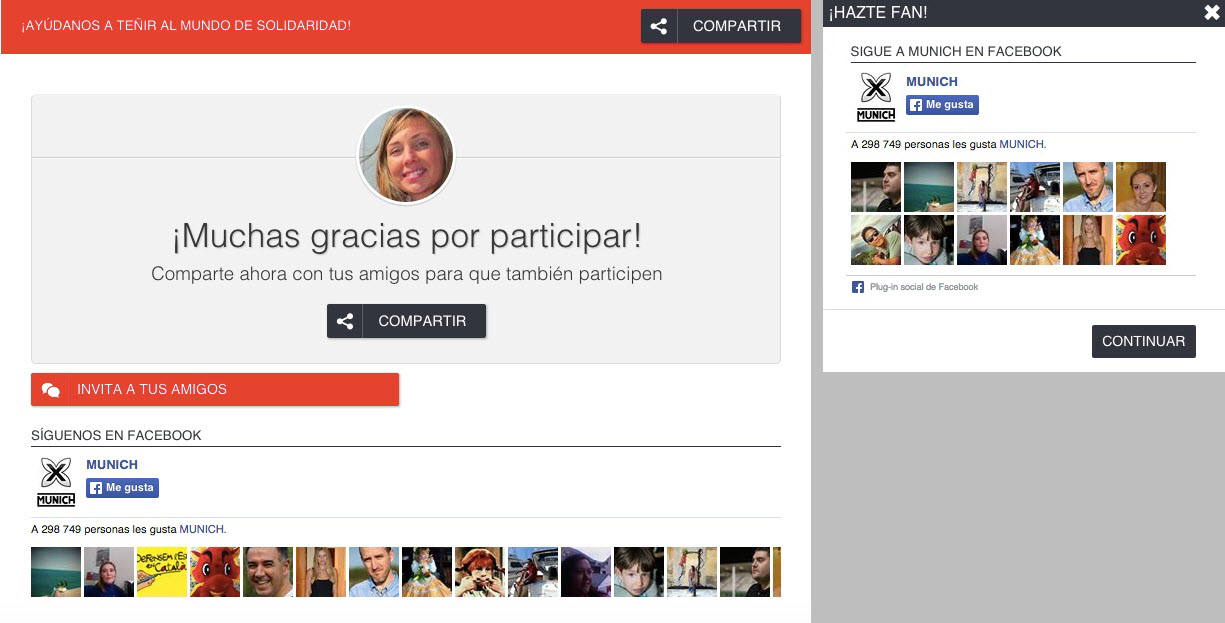Viewport: 1225px width, 623px height.
Task: Click INVITA A TUS AMIGOS label
Action: (152, 389)
